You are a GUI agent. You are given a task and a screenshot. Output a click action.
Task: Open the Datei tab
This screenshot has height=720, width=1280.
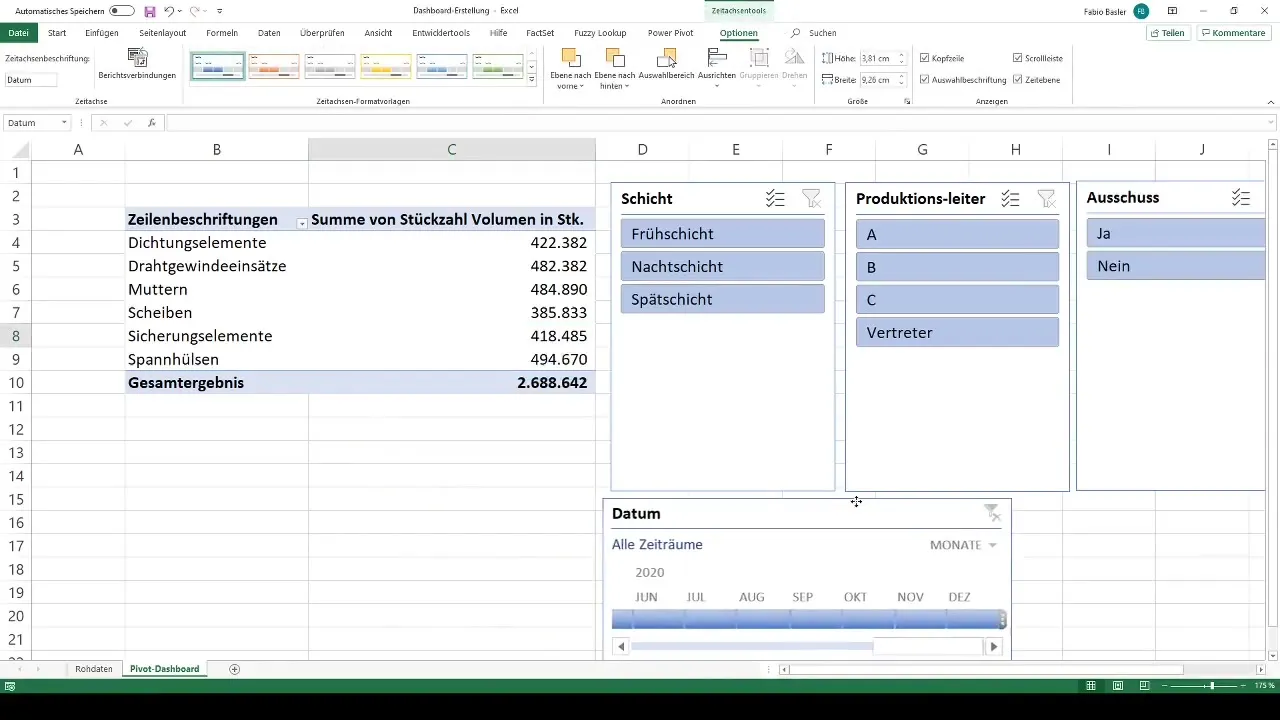pos(18,33)
